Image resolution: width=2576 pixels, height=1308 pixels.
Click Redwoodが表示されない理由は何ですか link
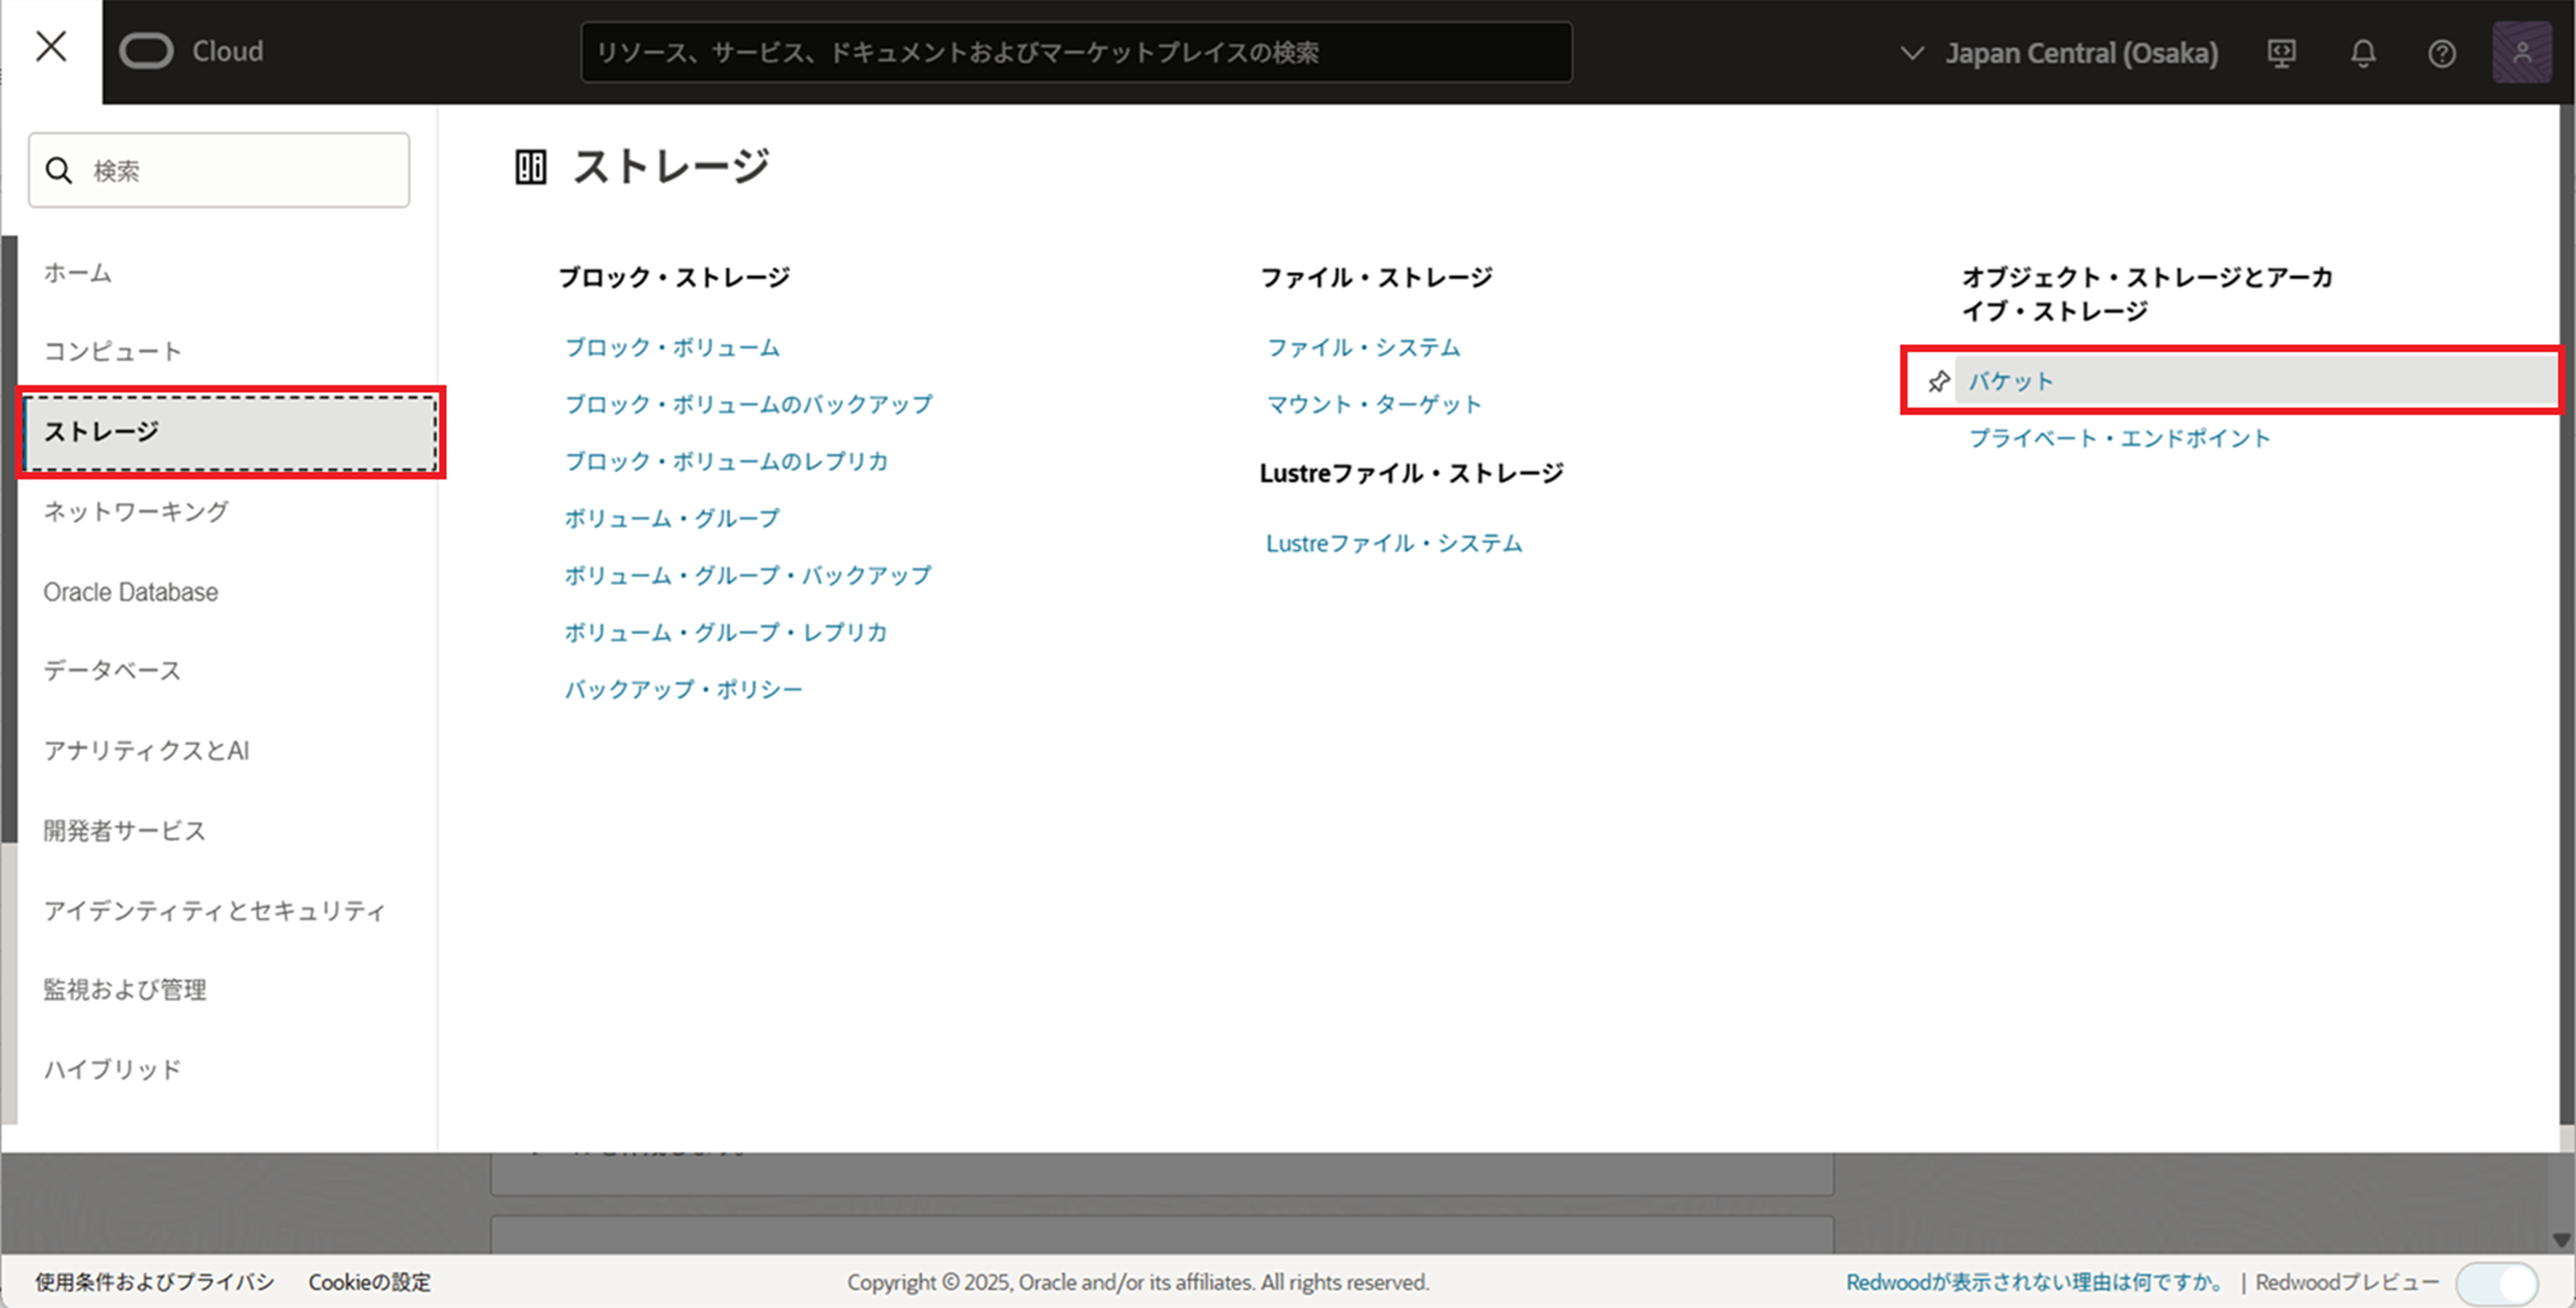click(2036, 1282)
